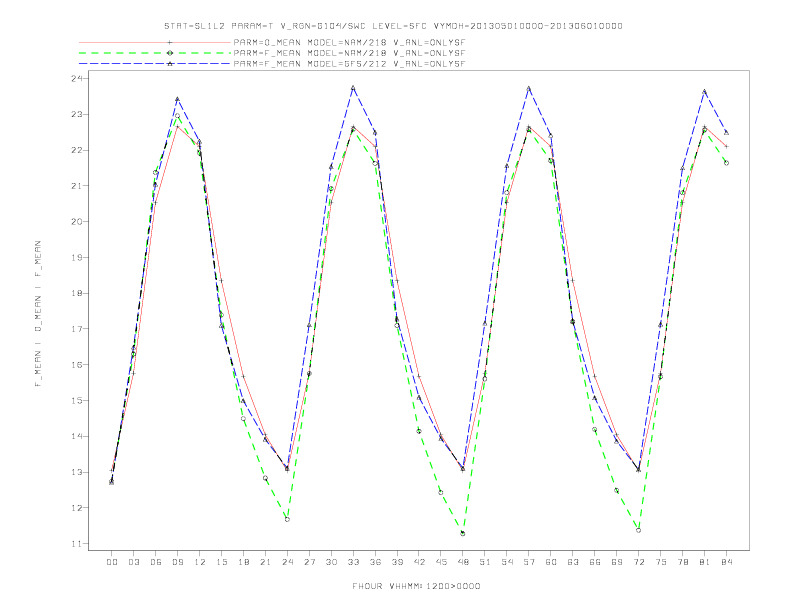Click y-axis tick label 23
Image resolution: width=792 pixels, height=612 pixels.
(x=76, y=114)
